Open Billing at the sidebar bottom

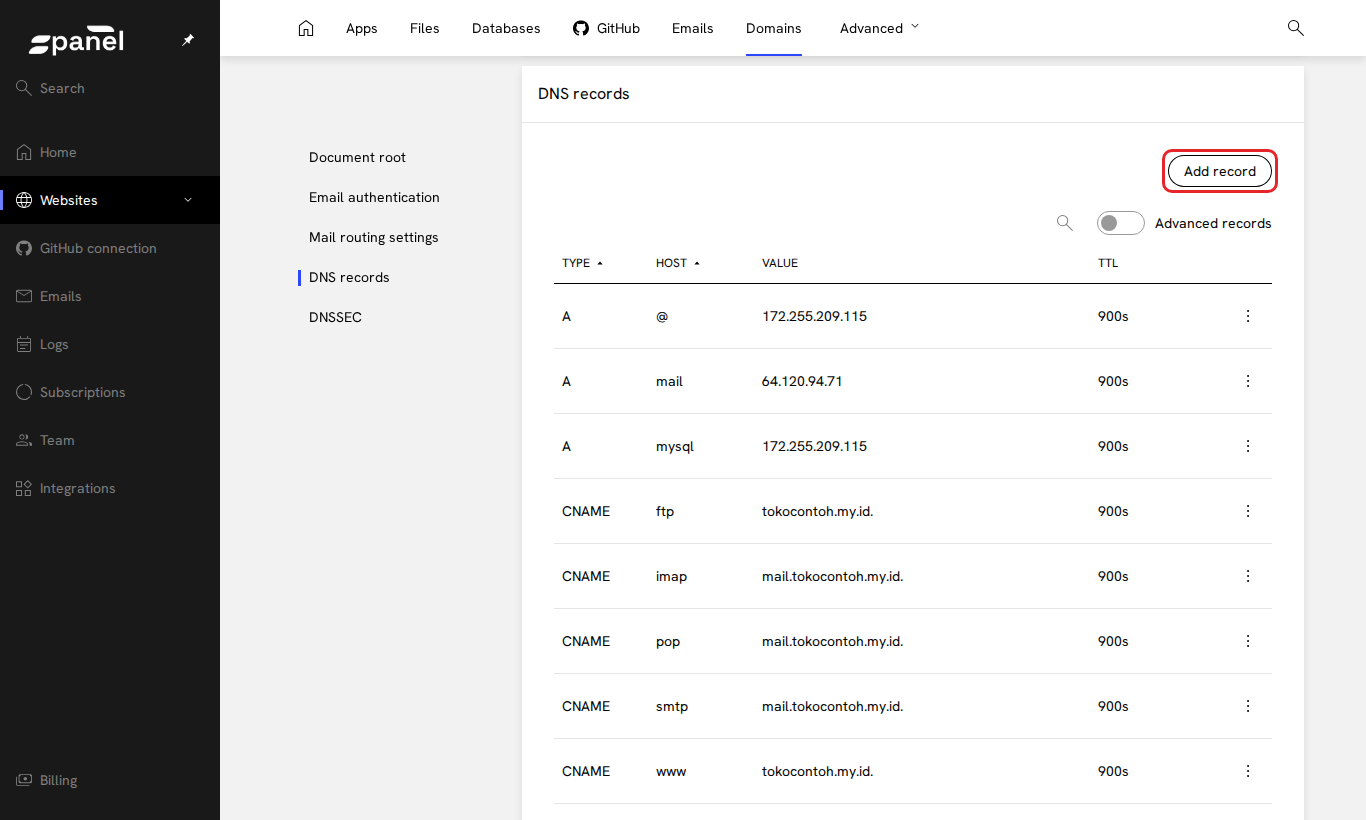110,780
